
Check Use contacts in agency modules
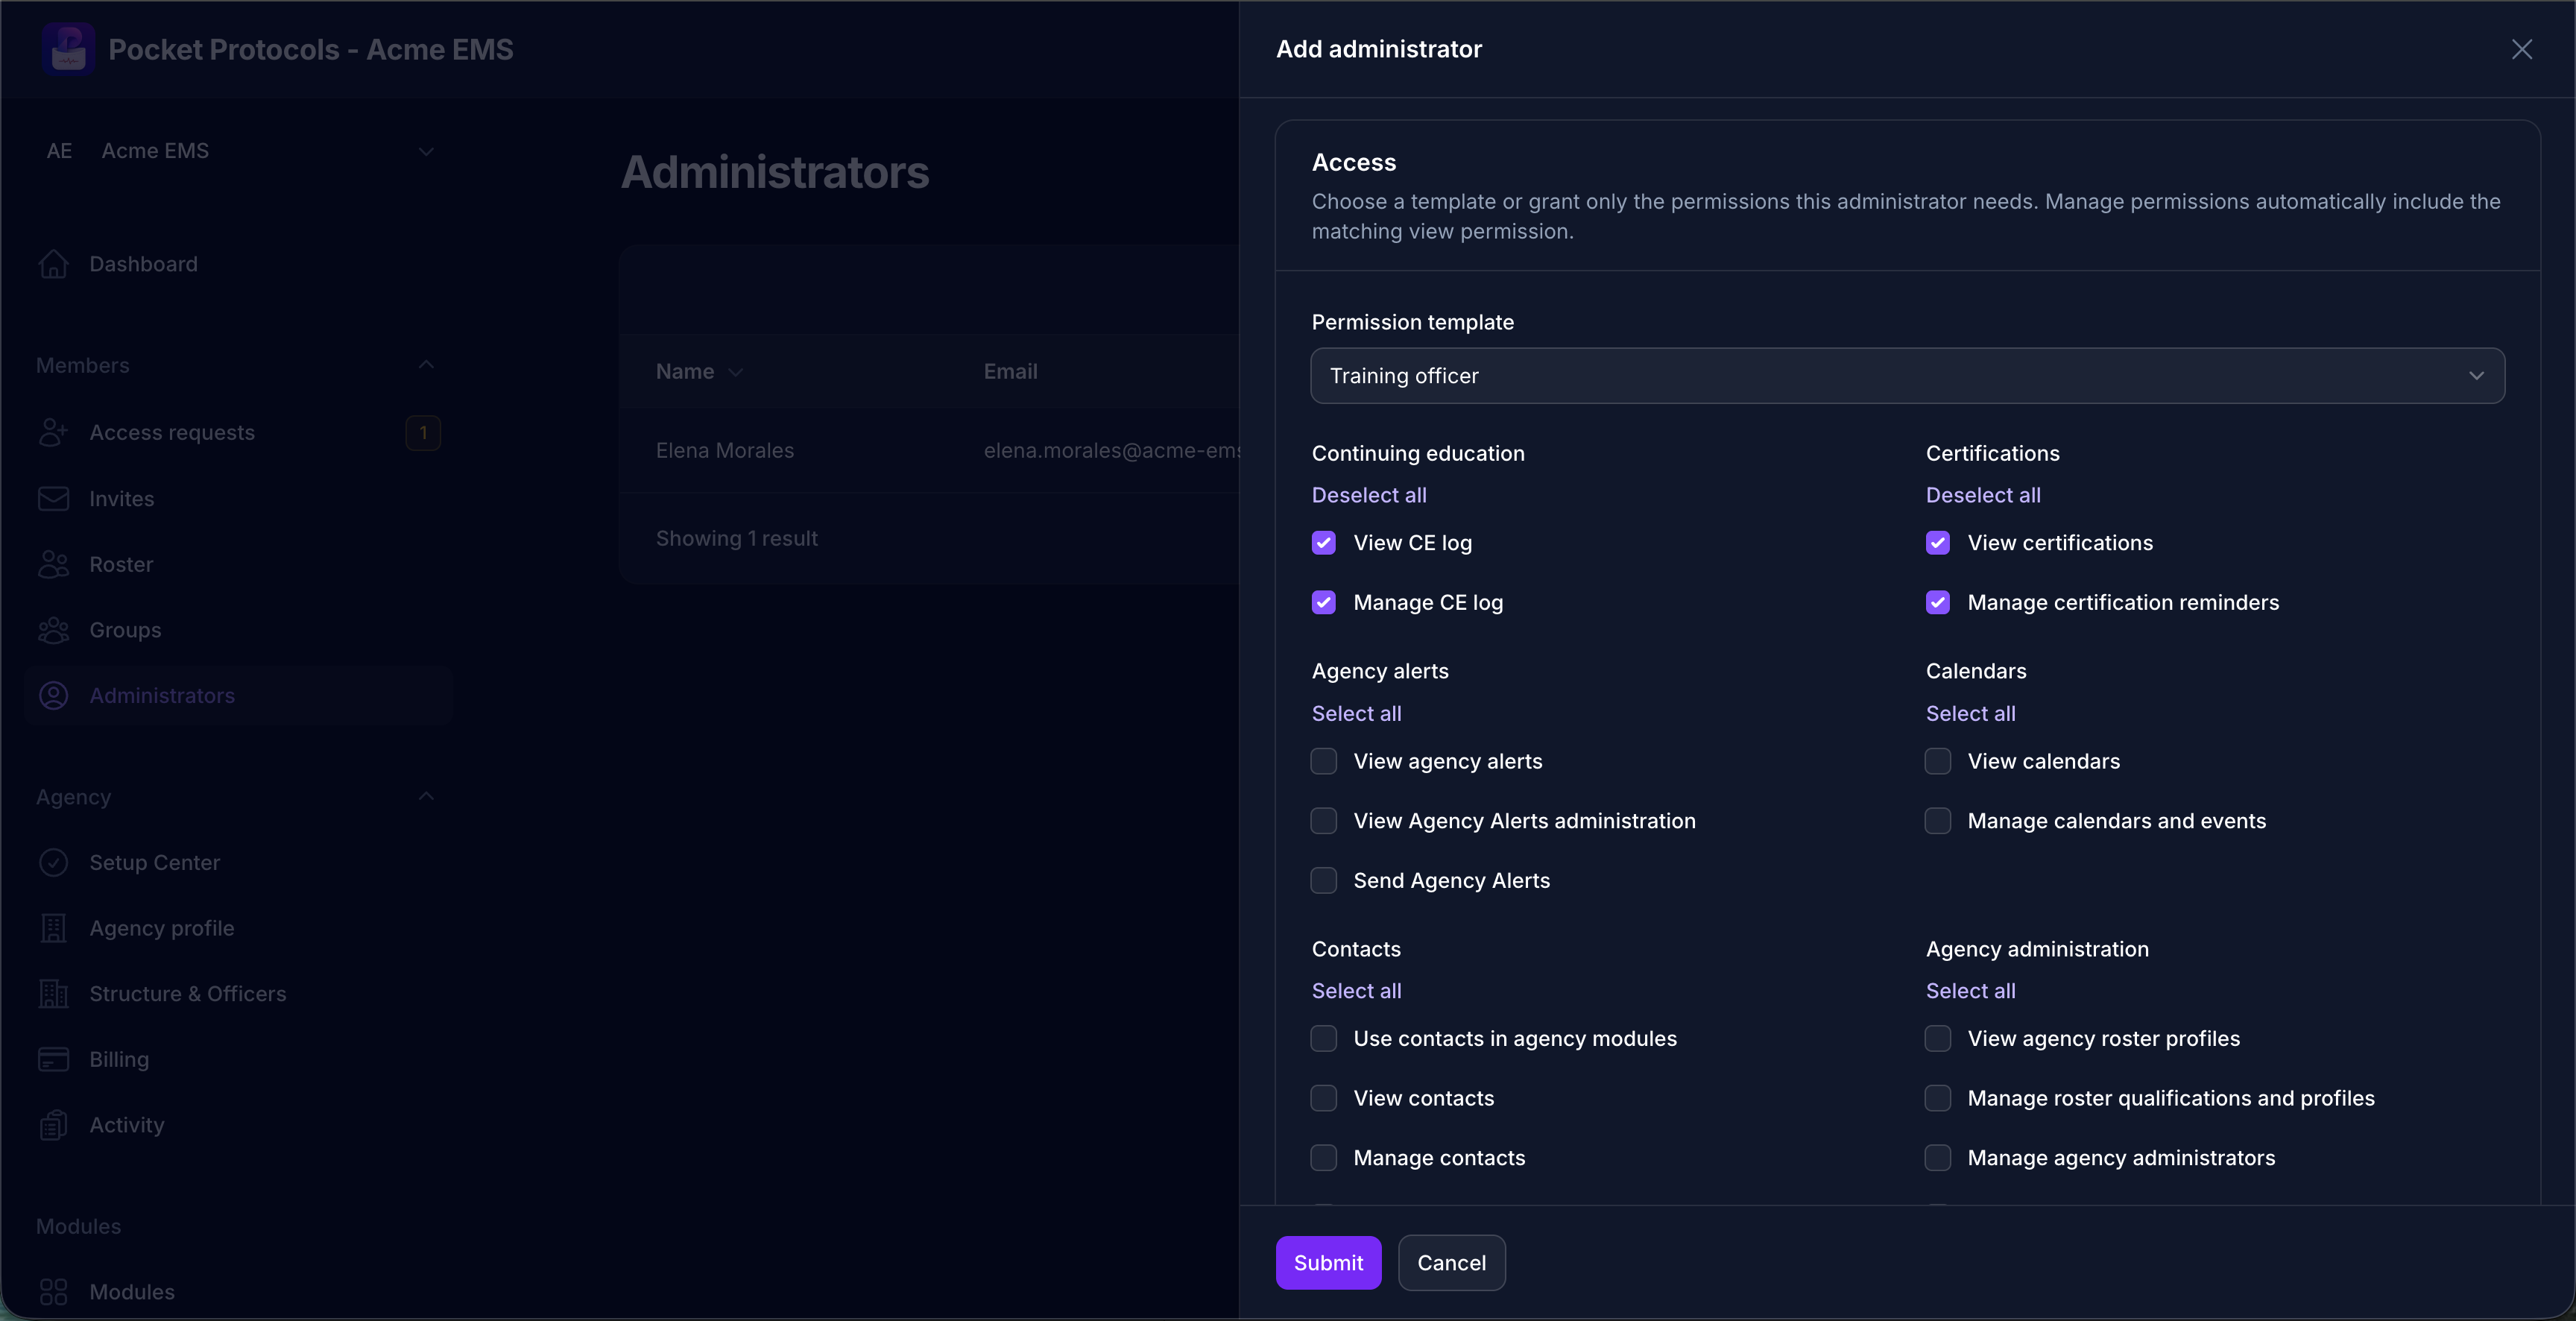[x=1323, y=1038]
